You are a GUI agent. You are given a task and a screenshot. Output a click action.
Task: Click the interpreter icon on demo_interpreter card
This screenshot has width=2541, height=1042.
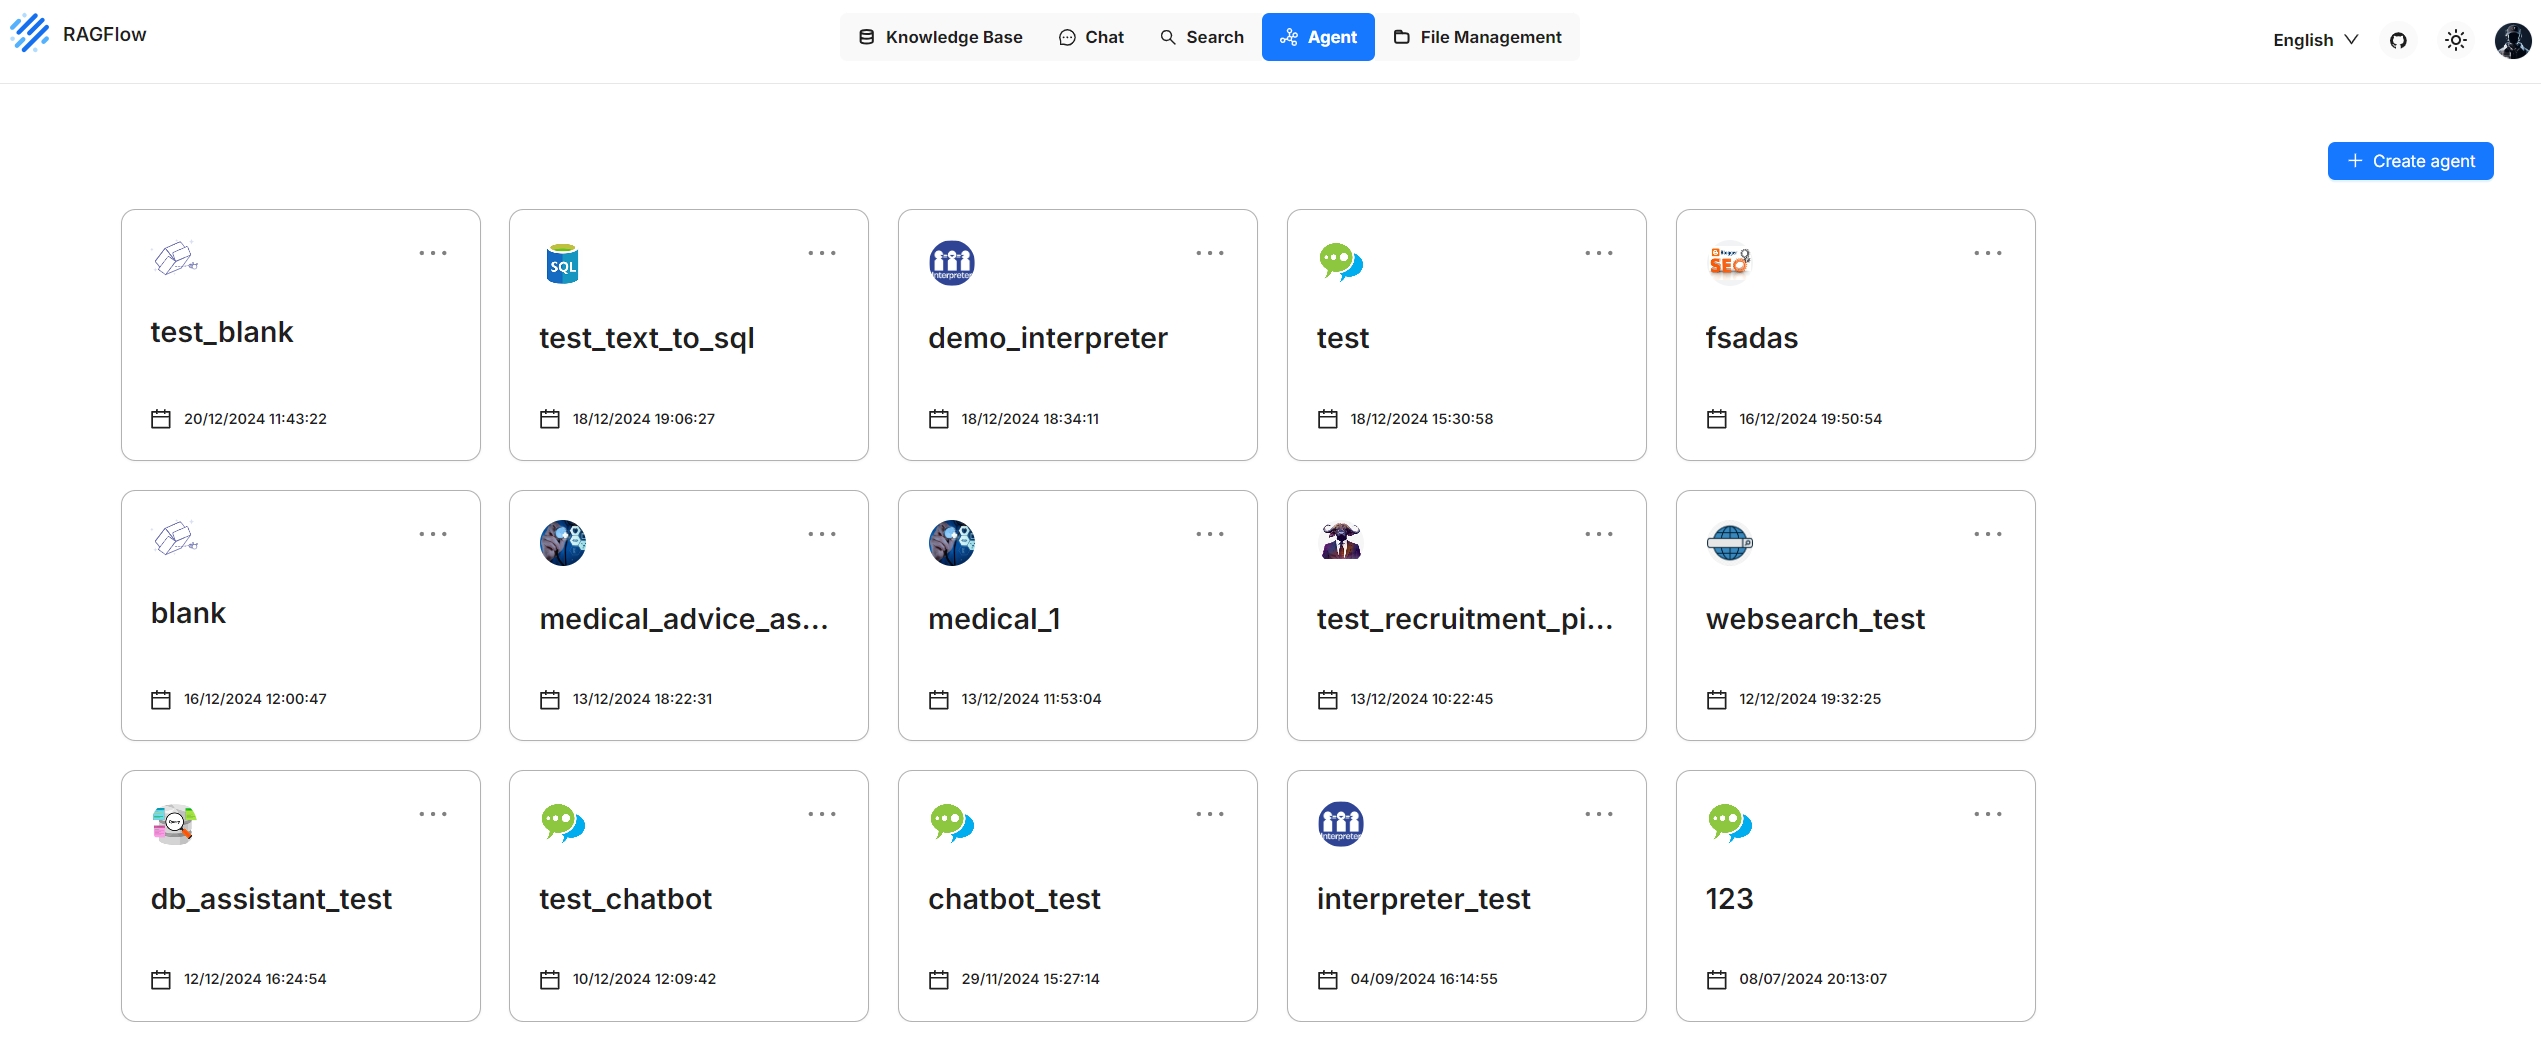[x=951, y=263]
